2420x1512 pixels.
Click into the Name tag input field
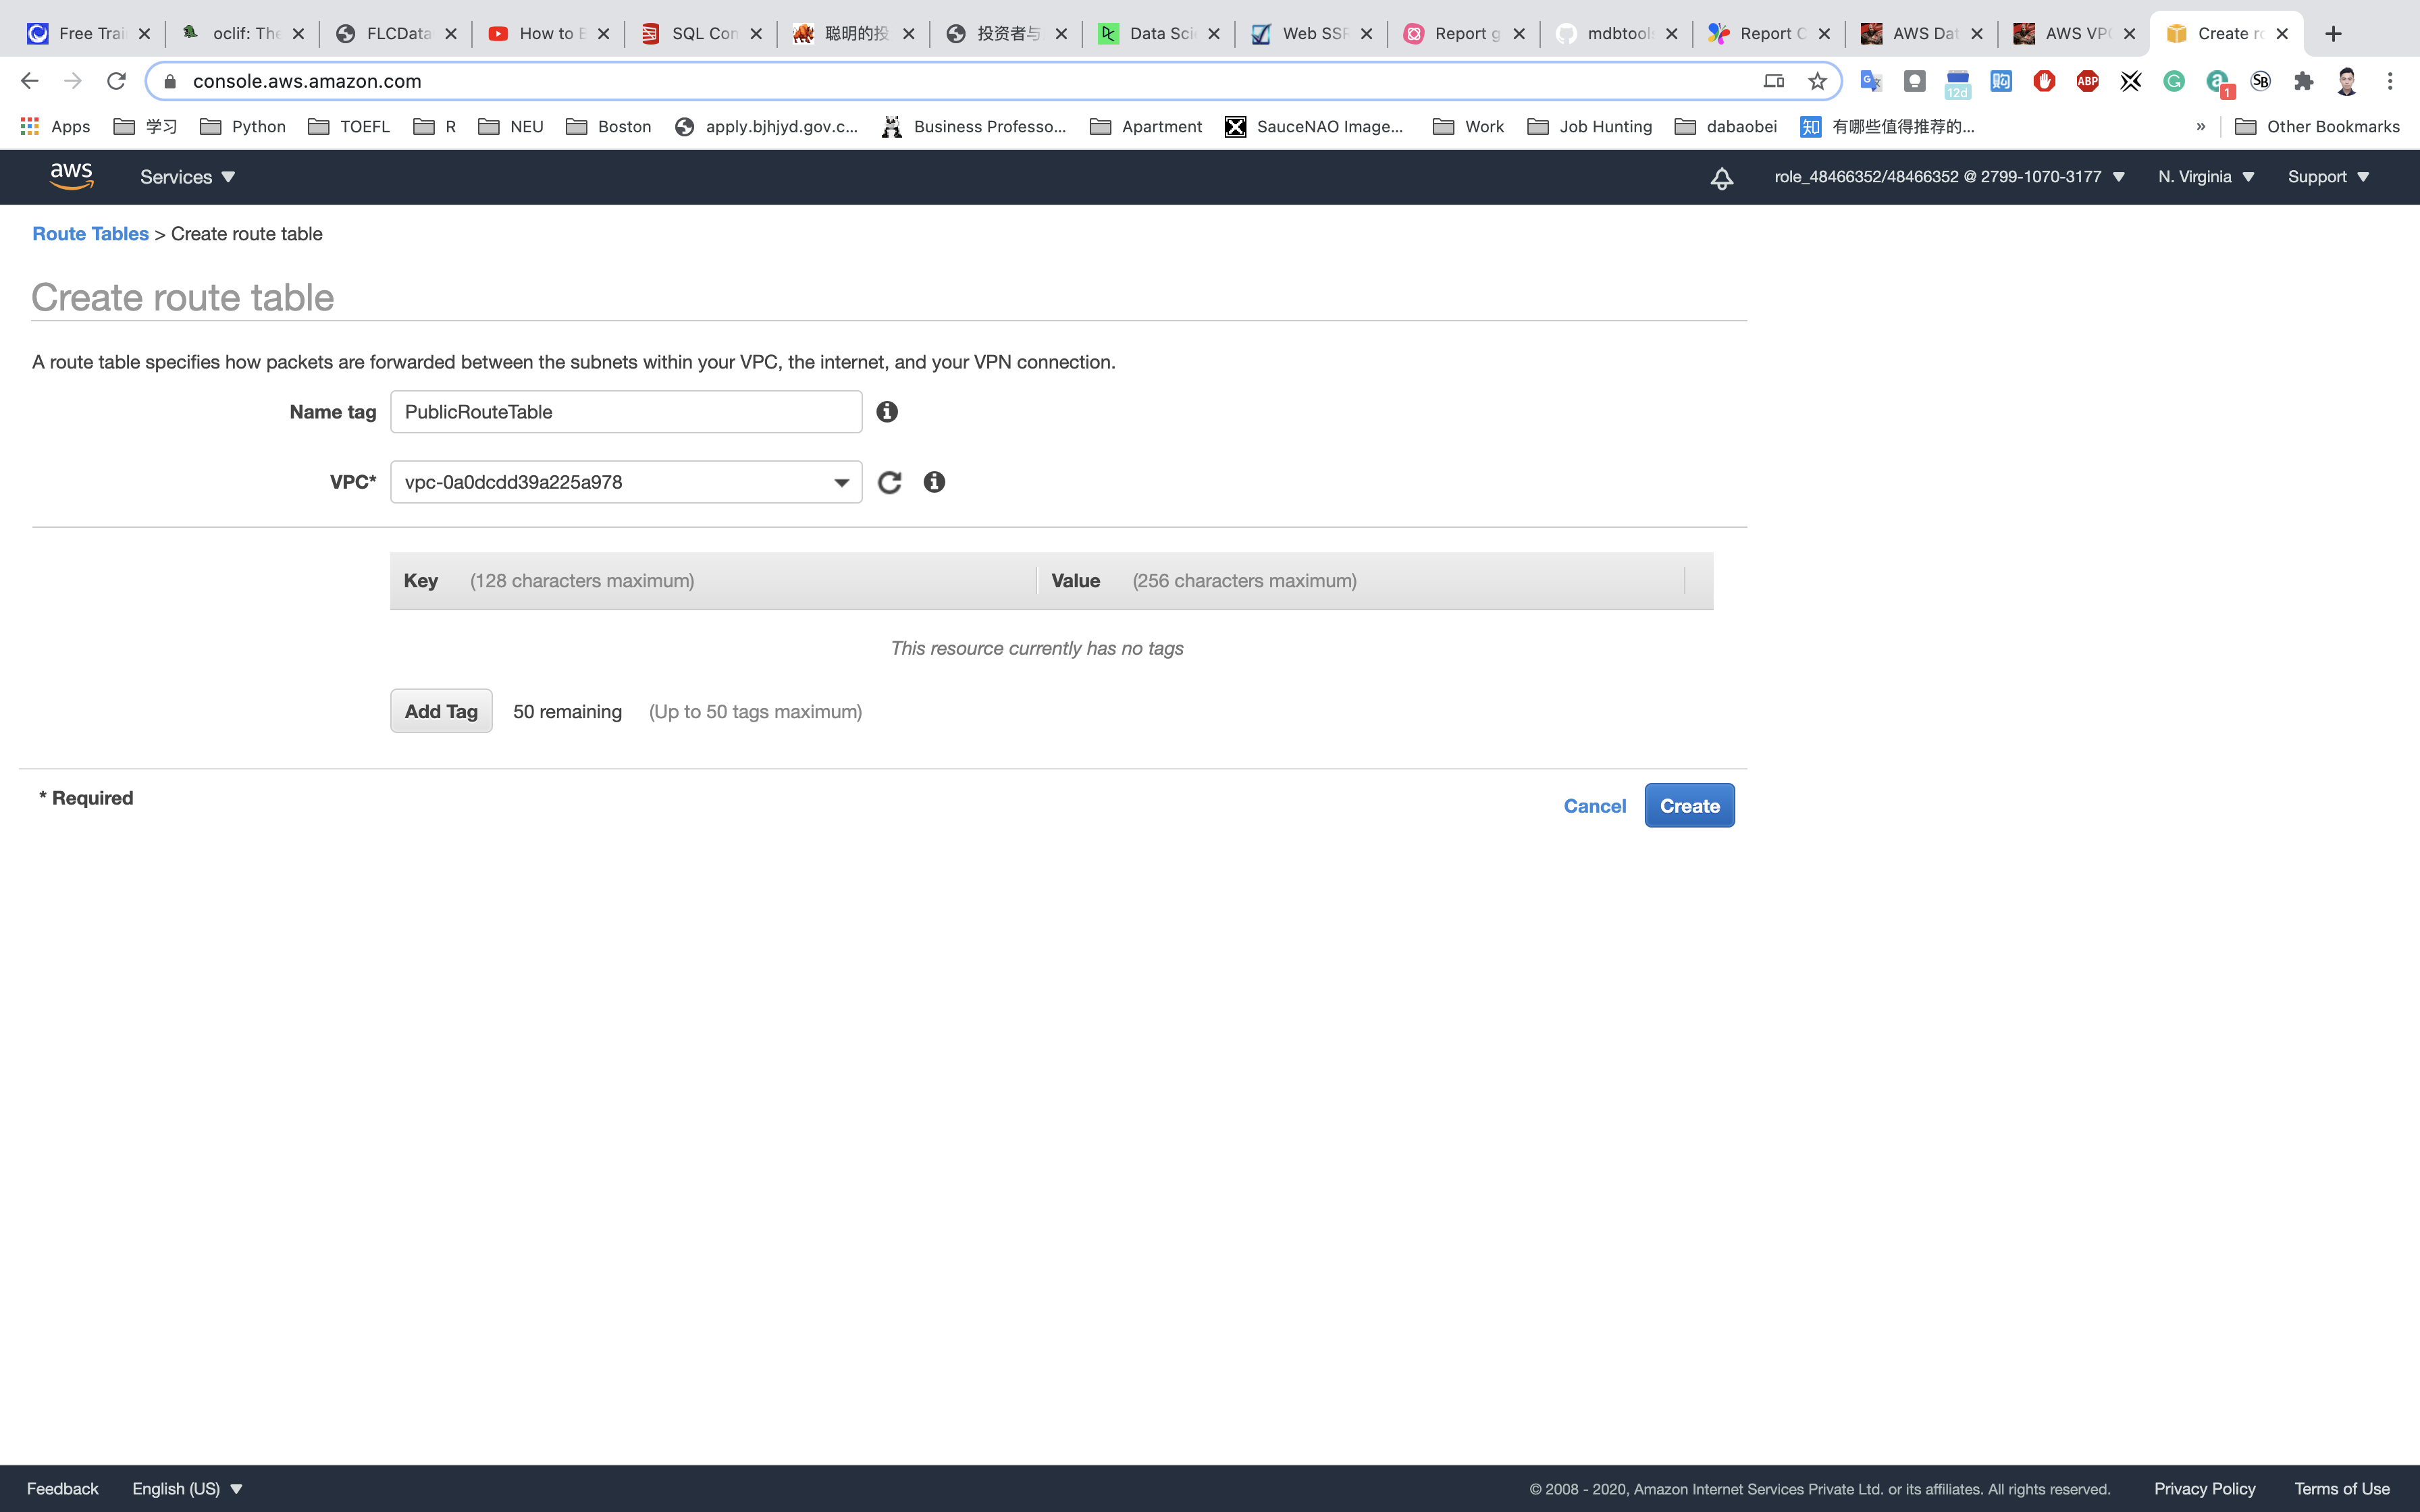[x=625, y=412]
